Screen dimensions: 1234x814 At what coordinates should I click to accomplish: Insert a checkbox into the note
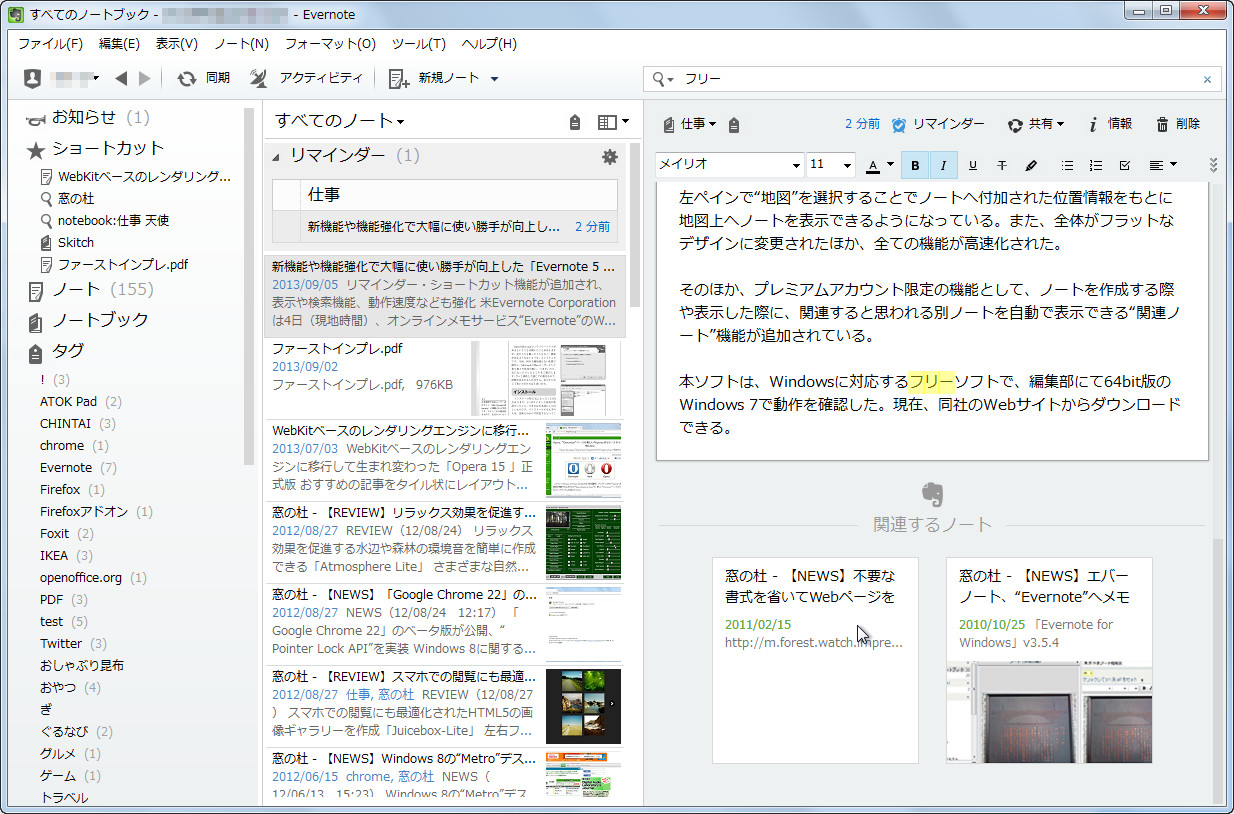tap(1124, 165)
